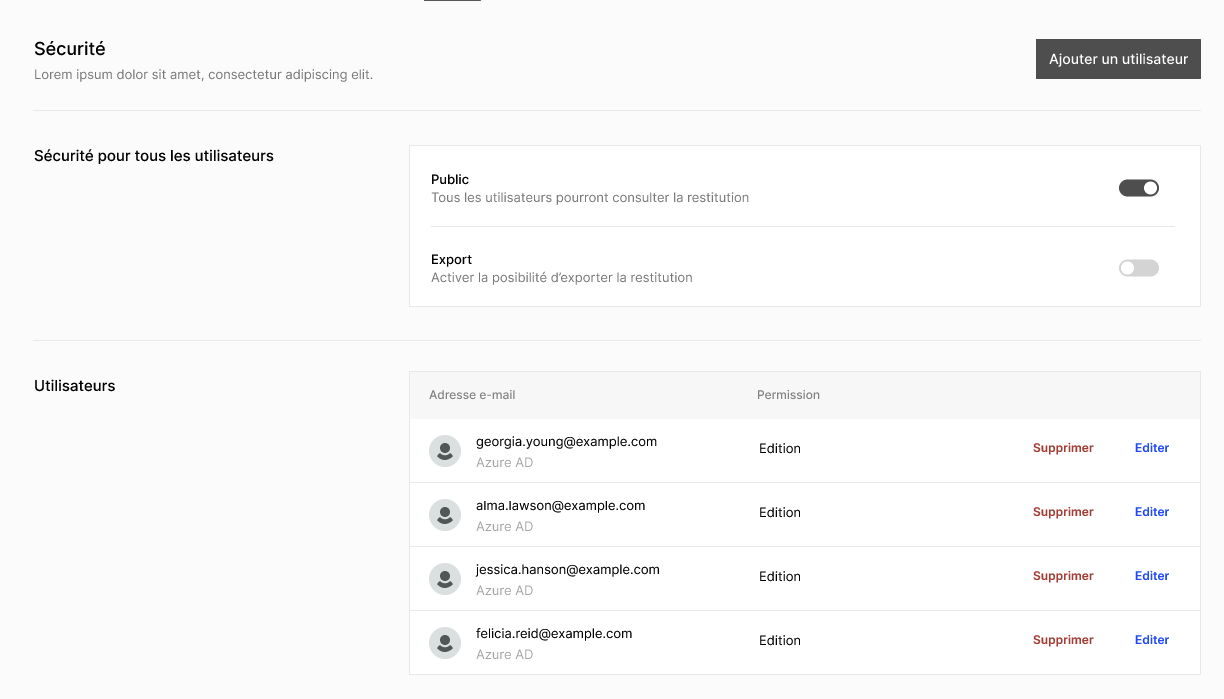Click avatar icon for felicia.reid@example.com
This screenshot has height=699, width=1224.
(x=445, y=643)
